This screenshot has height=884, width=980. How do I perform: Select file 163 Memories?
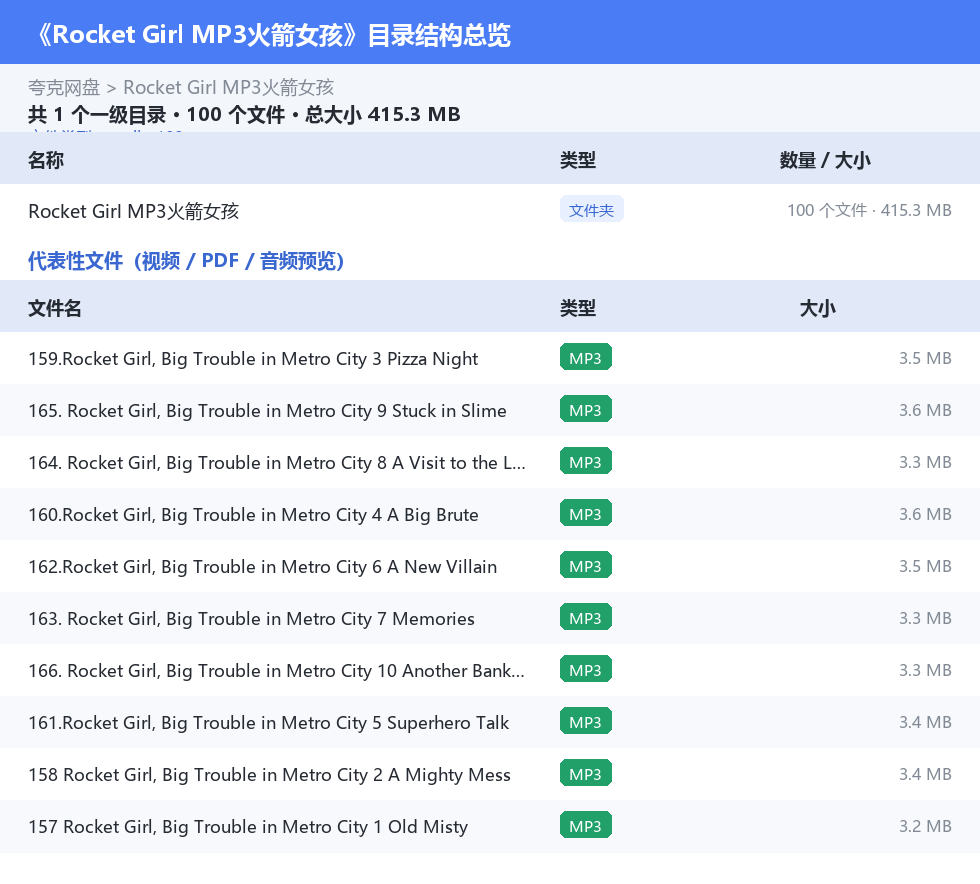point(251,618)
